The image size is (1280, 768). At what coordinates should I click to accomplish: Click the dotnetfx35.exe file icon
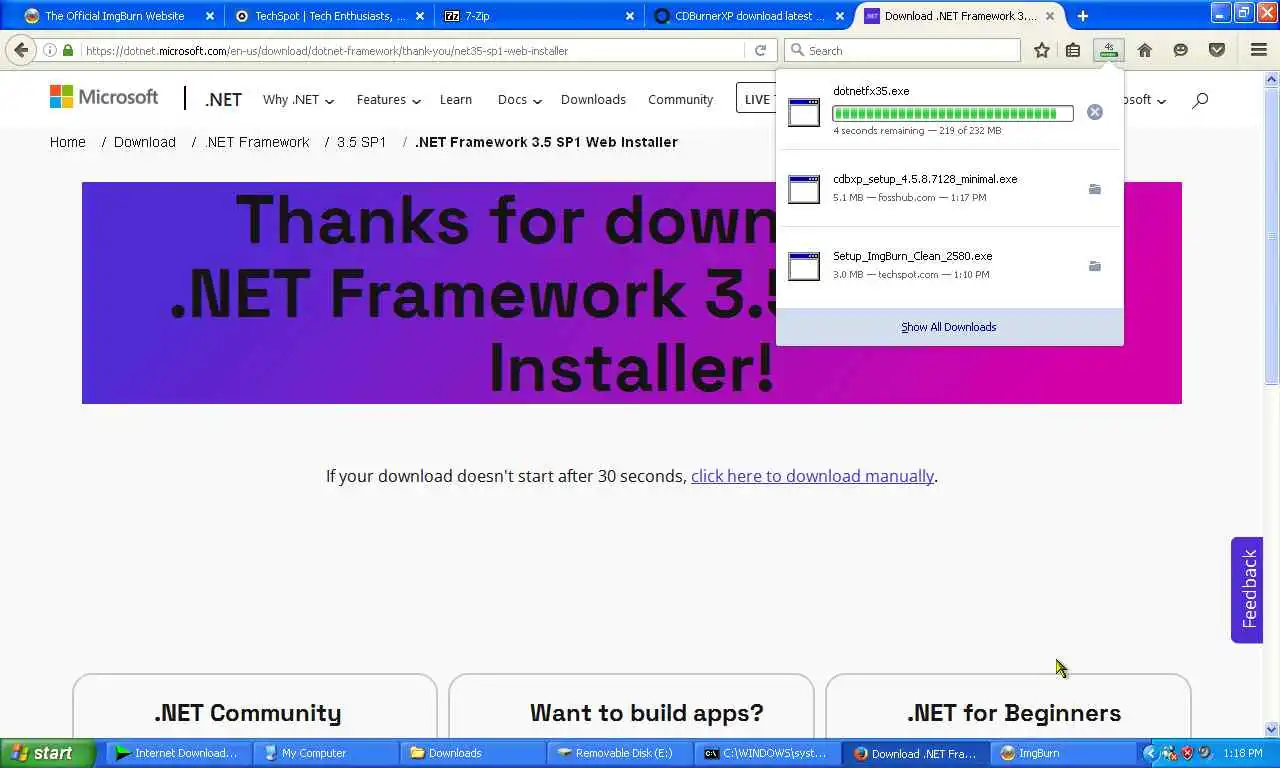coord(804,112)
